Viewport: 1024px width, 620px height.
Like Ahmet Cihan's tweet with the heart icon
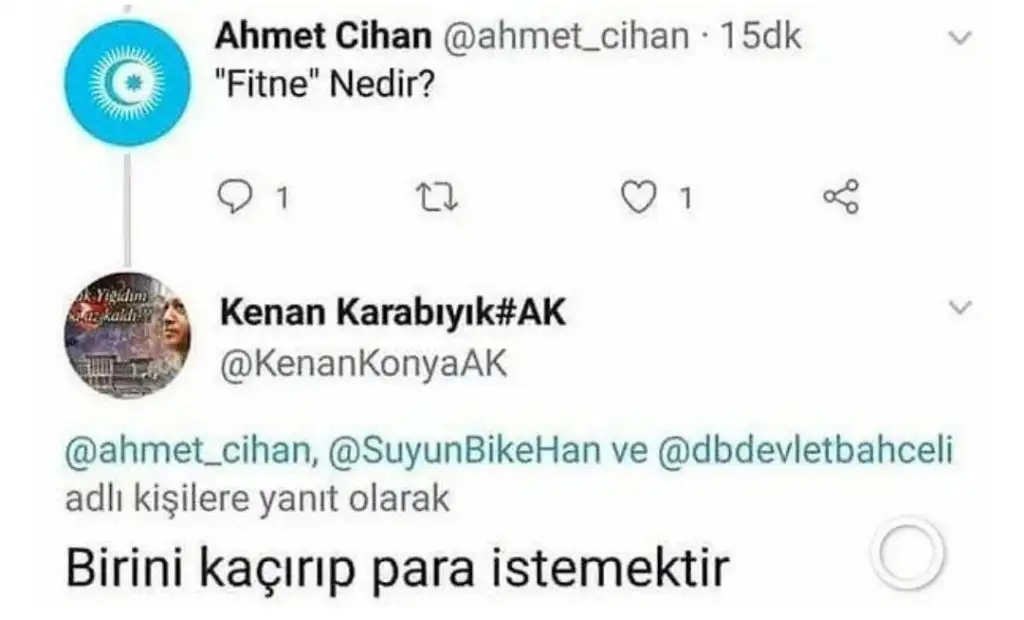(637, 198)
